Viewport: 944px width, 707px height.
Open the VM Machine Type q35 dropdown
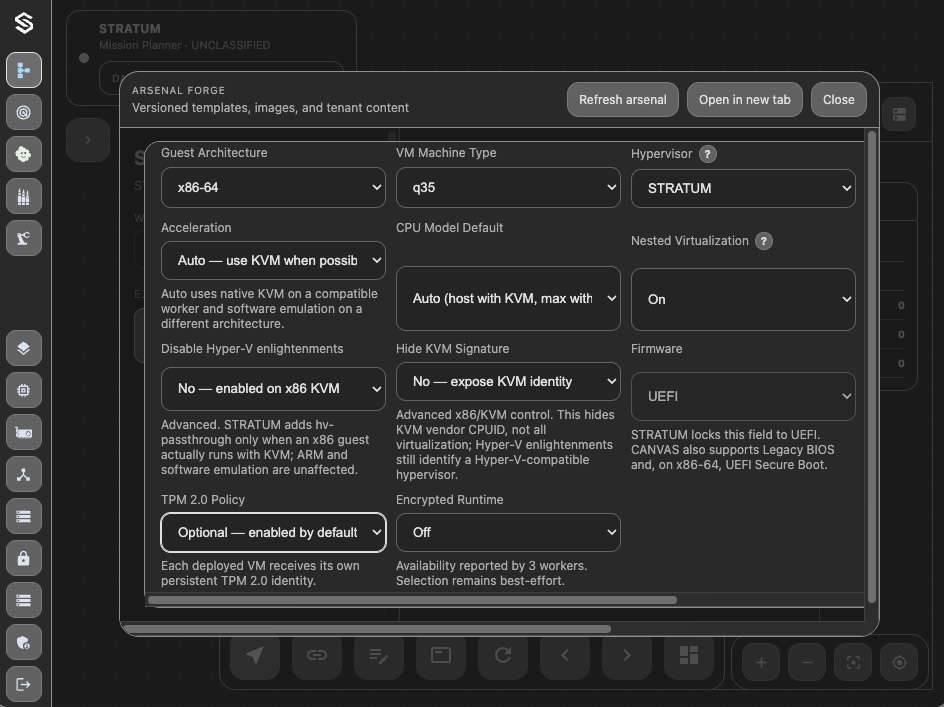pos(508,187)
